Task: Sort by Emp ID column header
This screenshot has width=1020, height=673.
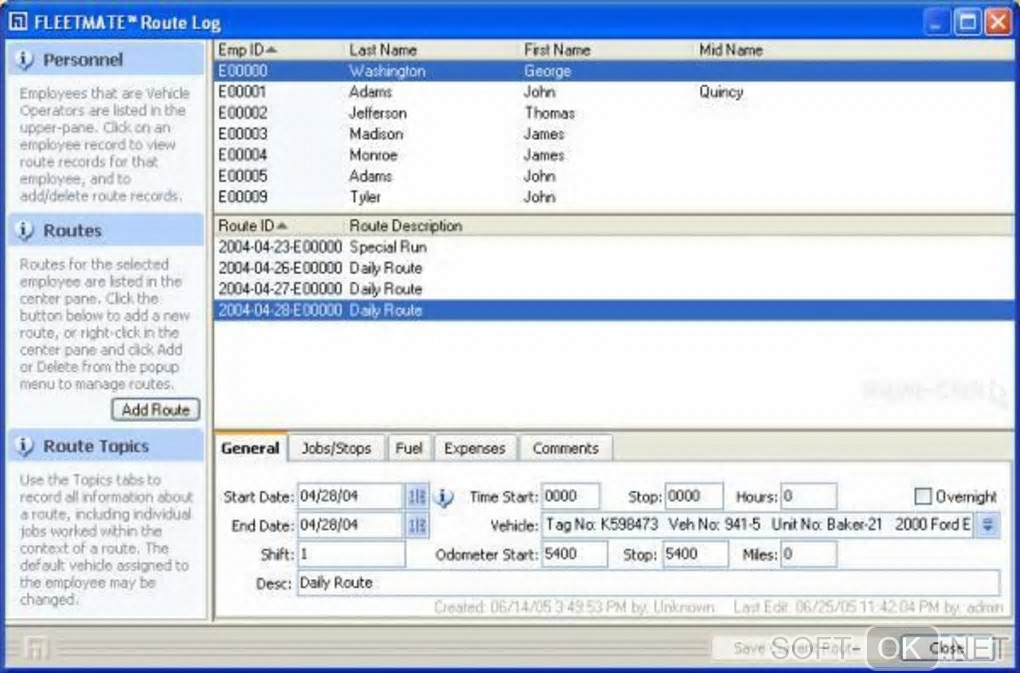Action: pyautogui.click(x=277, y=50)
